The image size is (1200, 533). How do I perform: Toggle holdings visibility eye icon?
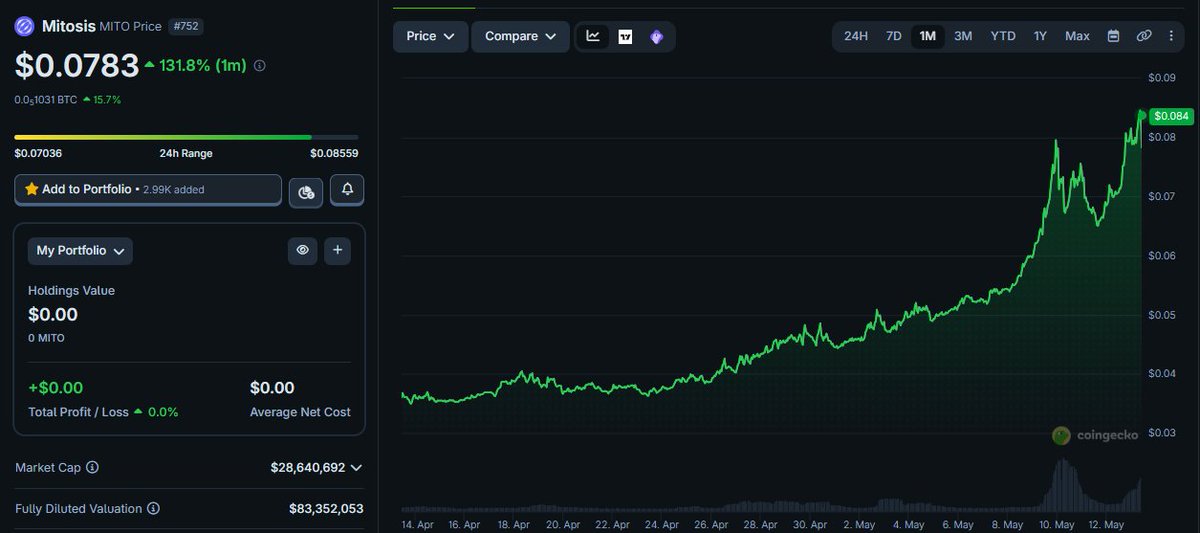pyautogui.click(x=302, y=250)
